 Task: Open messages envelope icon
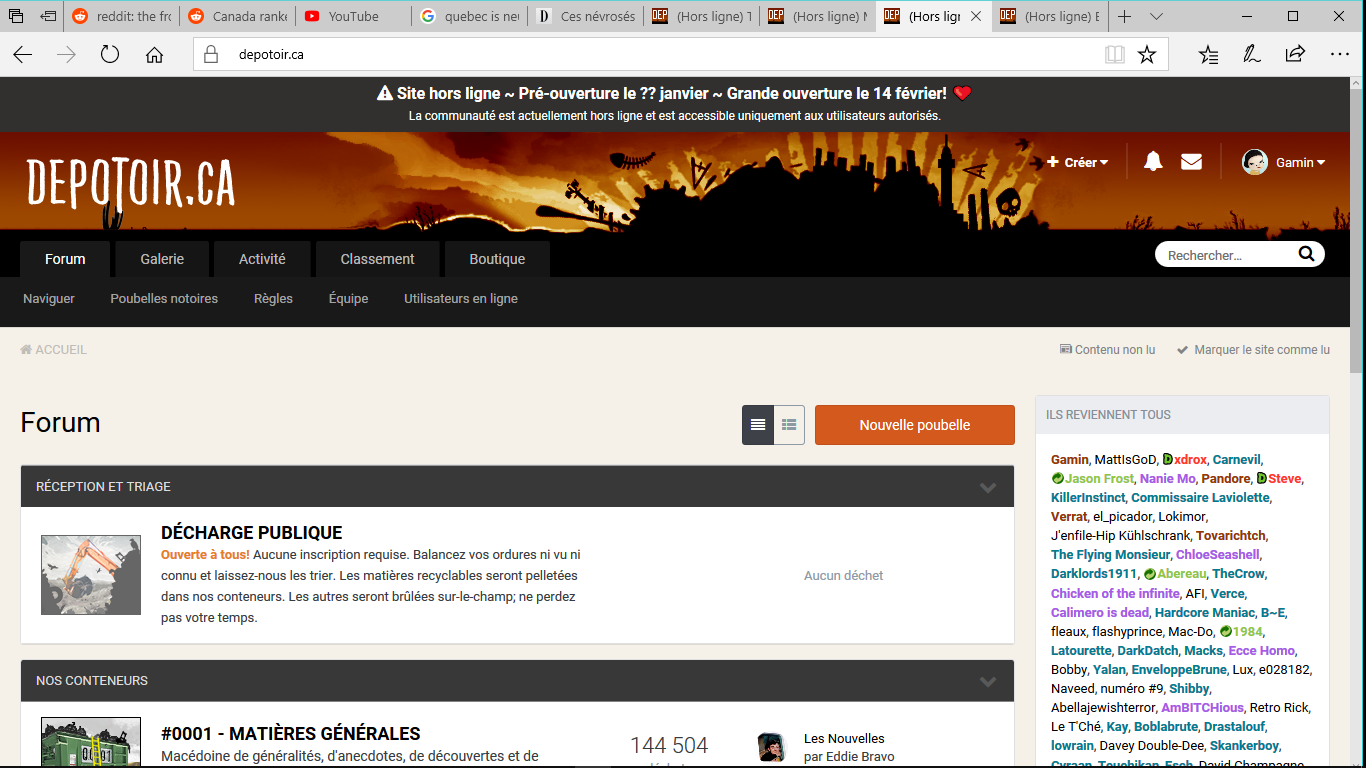click(x=1191, y=161)
